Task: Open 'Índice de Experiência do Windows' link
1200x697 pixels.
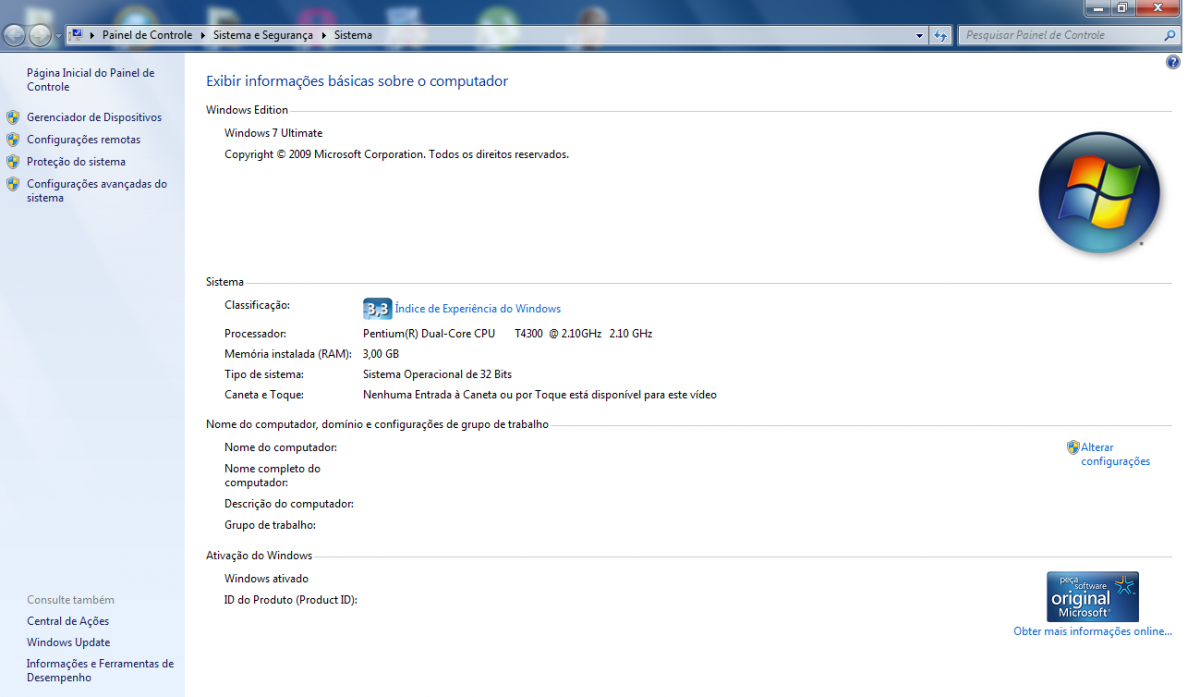Action: 478,309
